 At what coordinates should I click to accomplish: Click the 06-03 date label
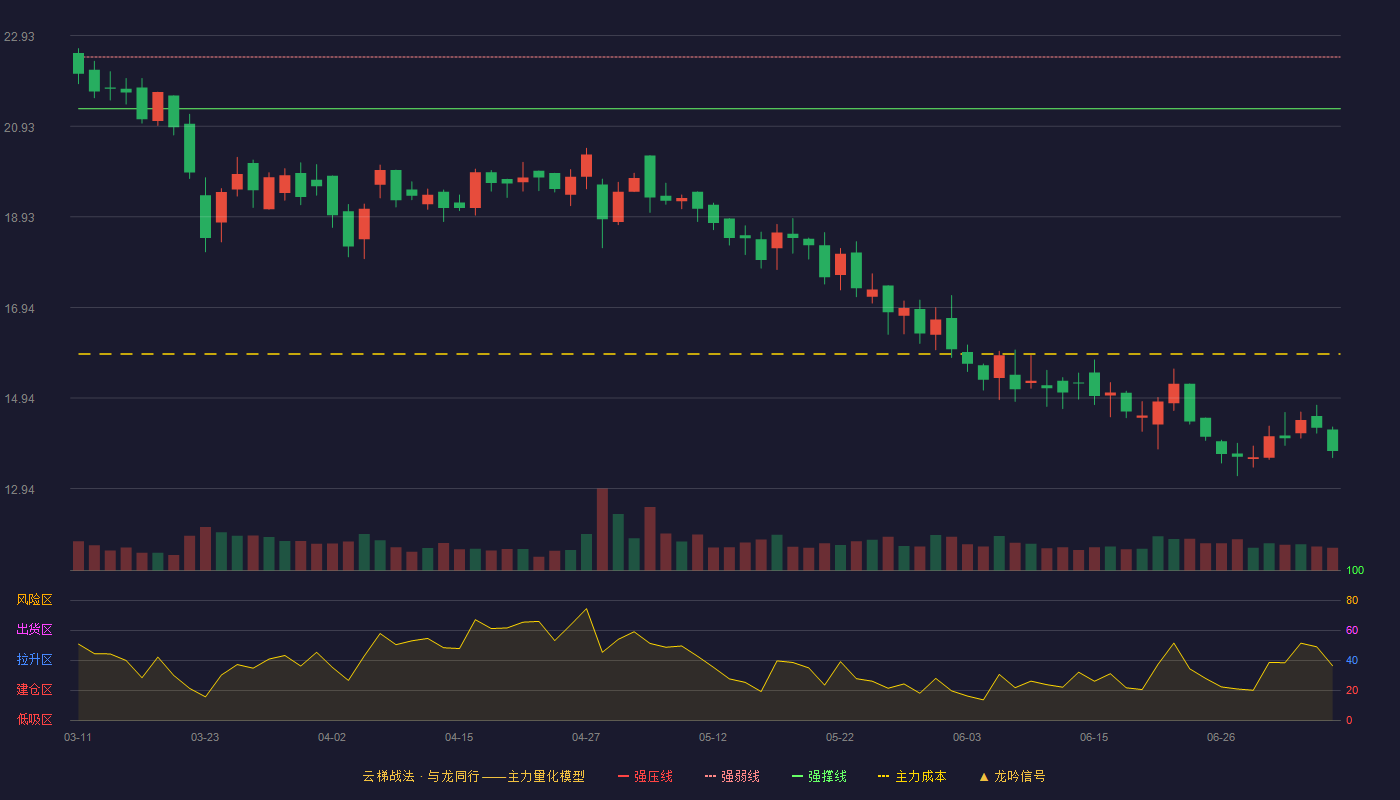[967, 737]
